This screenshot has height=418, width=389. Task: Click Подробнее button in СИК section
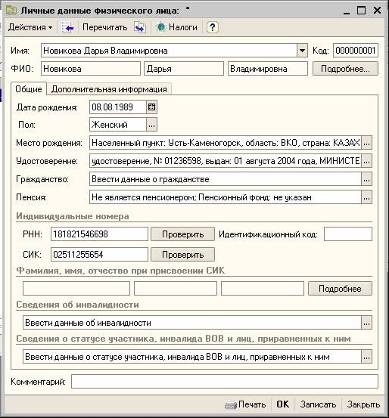[340, 289]
